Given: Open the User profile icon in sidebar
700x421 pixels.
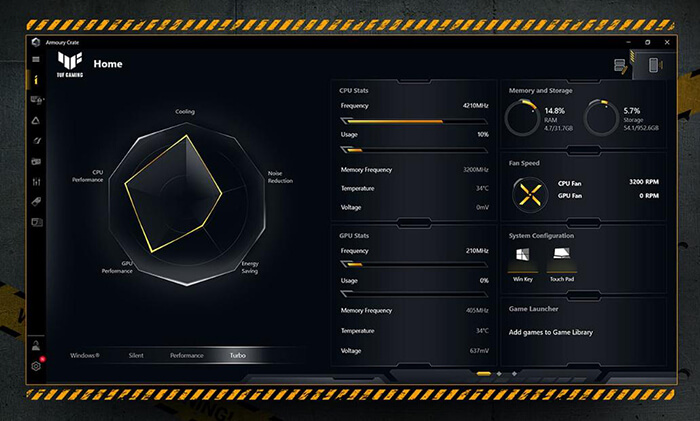Looking at the screenshot, I should pyautogui.click(x=36, y=345).
